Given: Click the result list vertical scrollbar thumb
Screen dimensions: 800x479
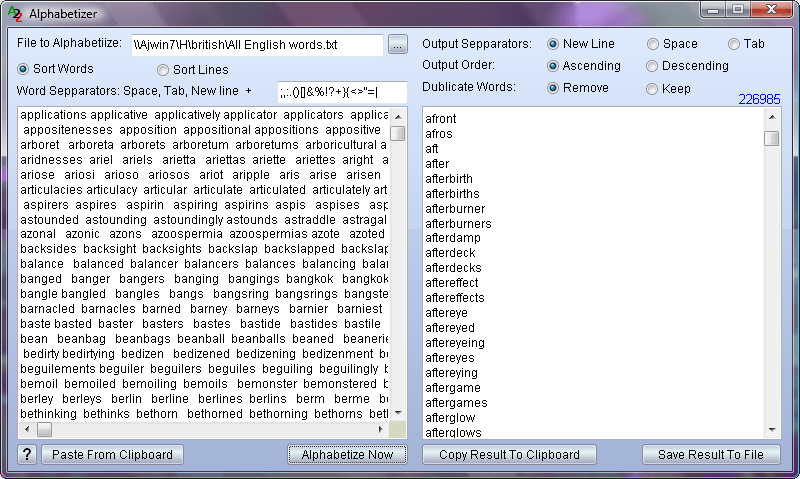Looking at the screenshot, I should (x=772, y=138).
